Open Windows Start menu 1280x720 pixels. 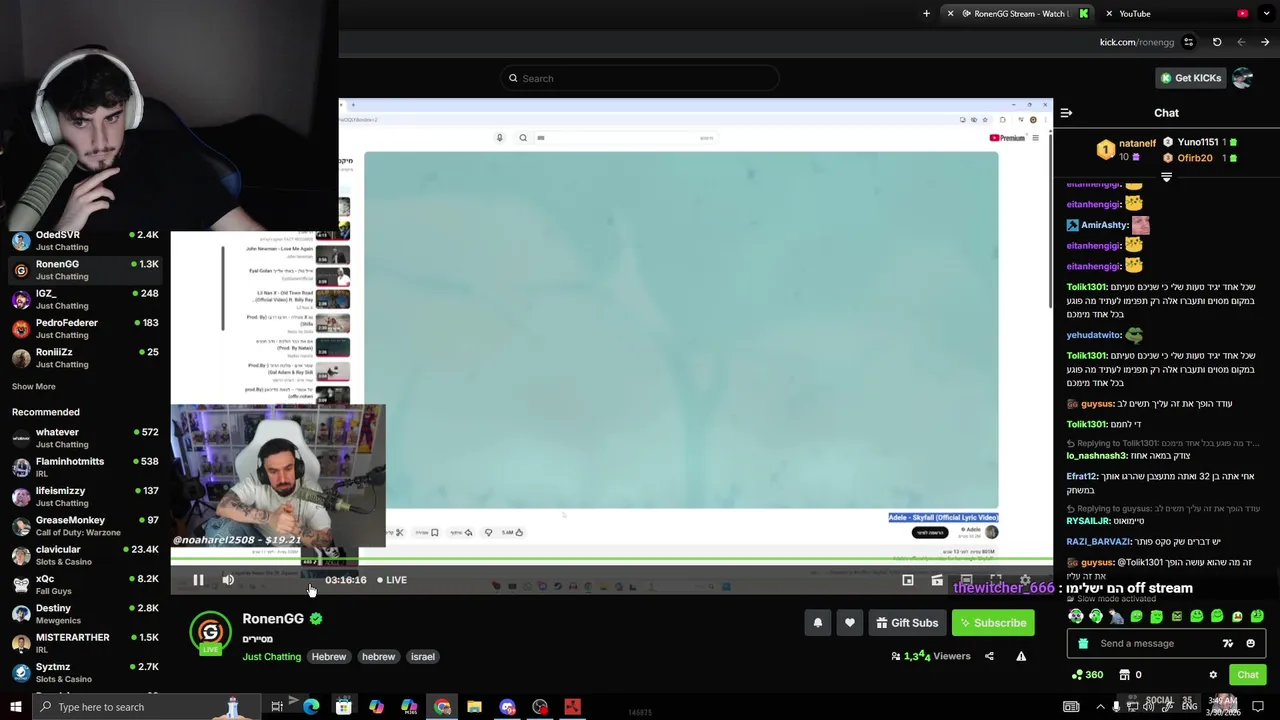point(15,707)
